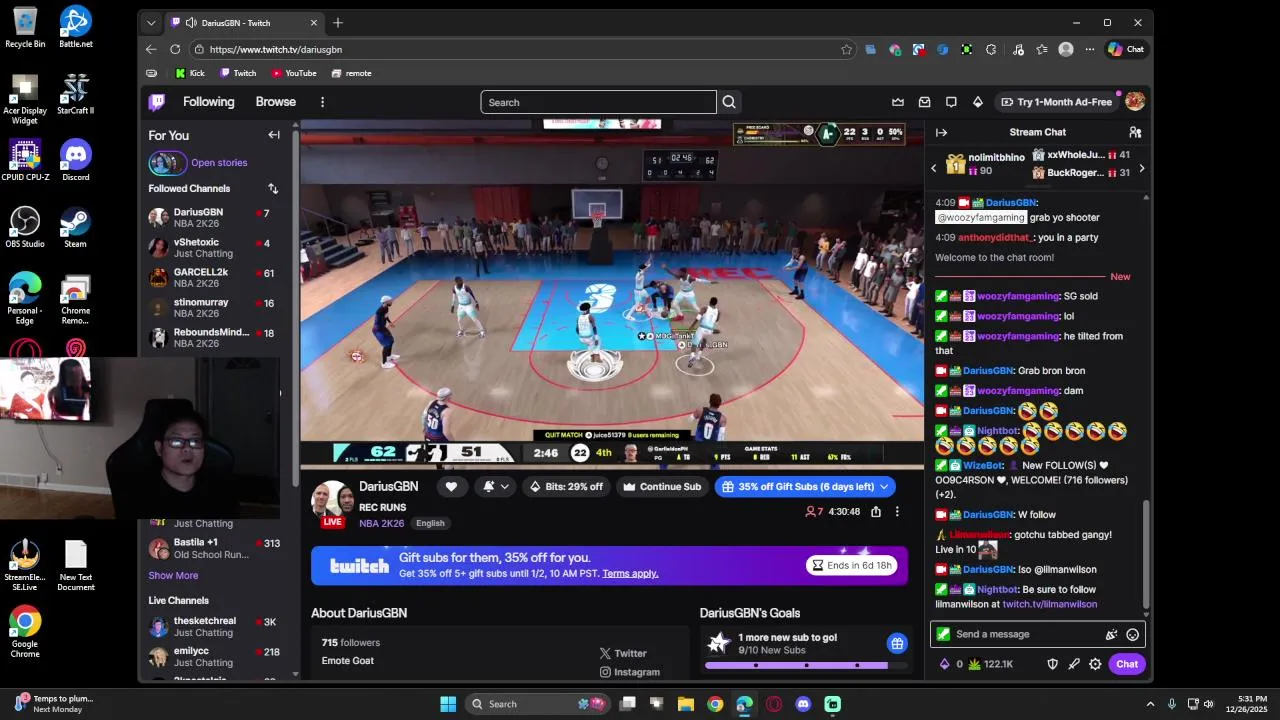Click the heart unfollow button under the stream
The height and width of the screenshot is (720, 1280).
(451, 487)
